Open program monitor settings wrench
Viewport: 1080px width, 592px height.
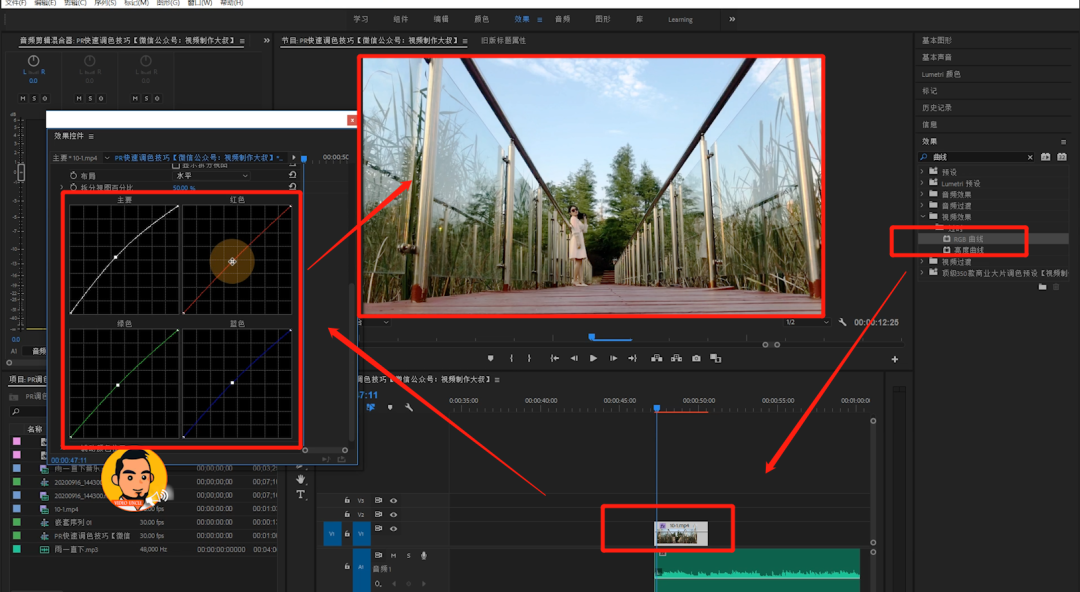click(842, 322)
